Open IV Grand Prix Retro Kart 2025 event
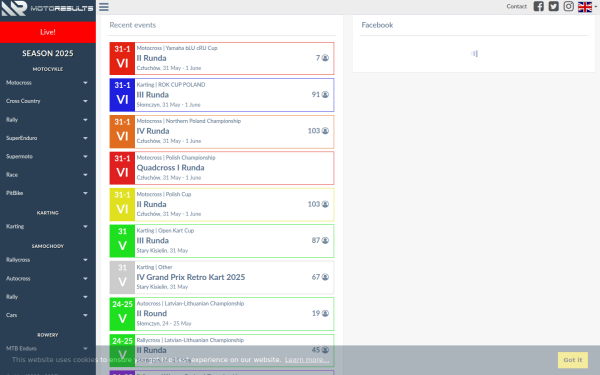The image size is (600, 375). pos(222,277)
